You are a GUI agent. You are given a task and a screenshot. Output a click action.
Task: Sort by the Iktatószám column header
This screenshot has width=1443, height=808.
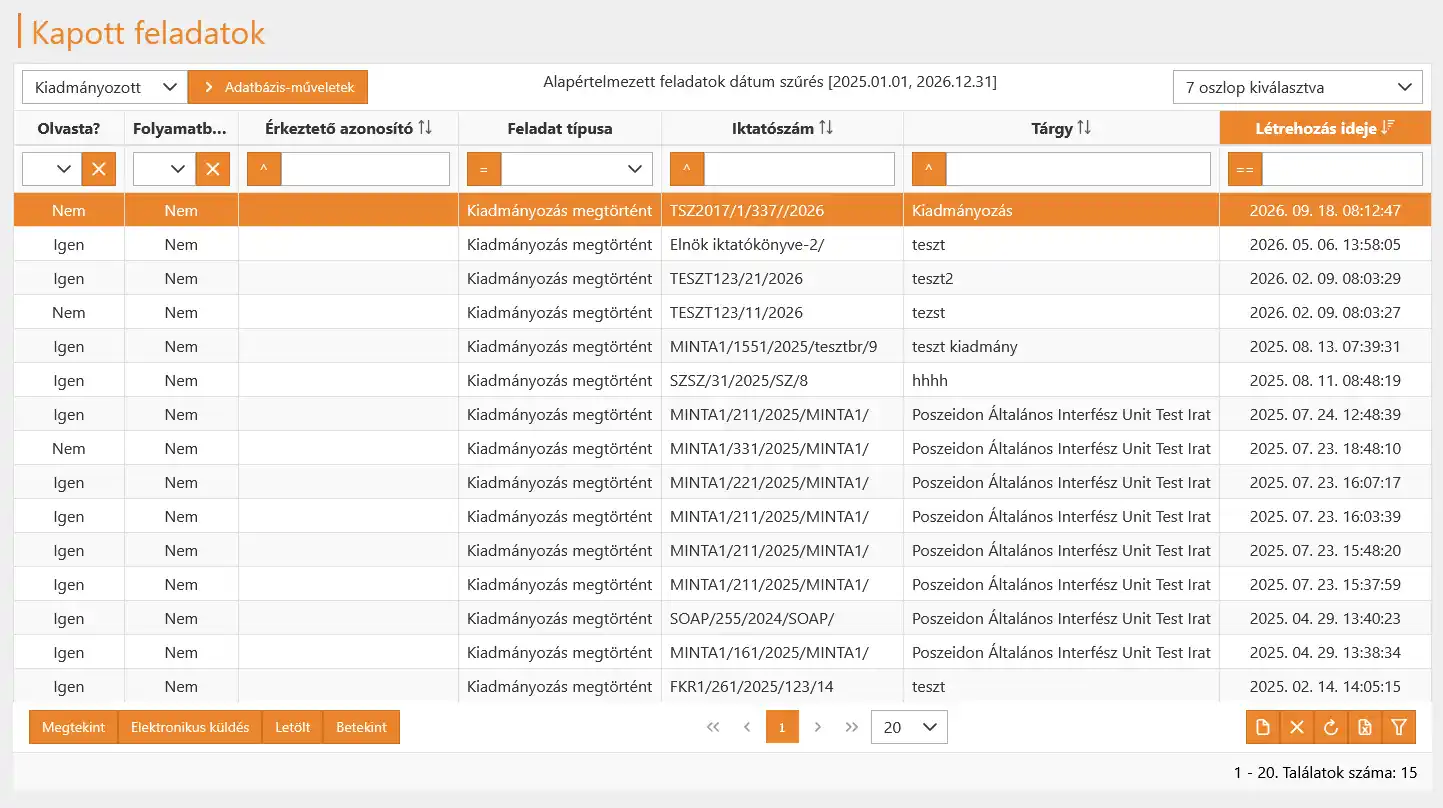[782, 128]
